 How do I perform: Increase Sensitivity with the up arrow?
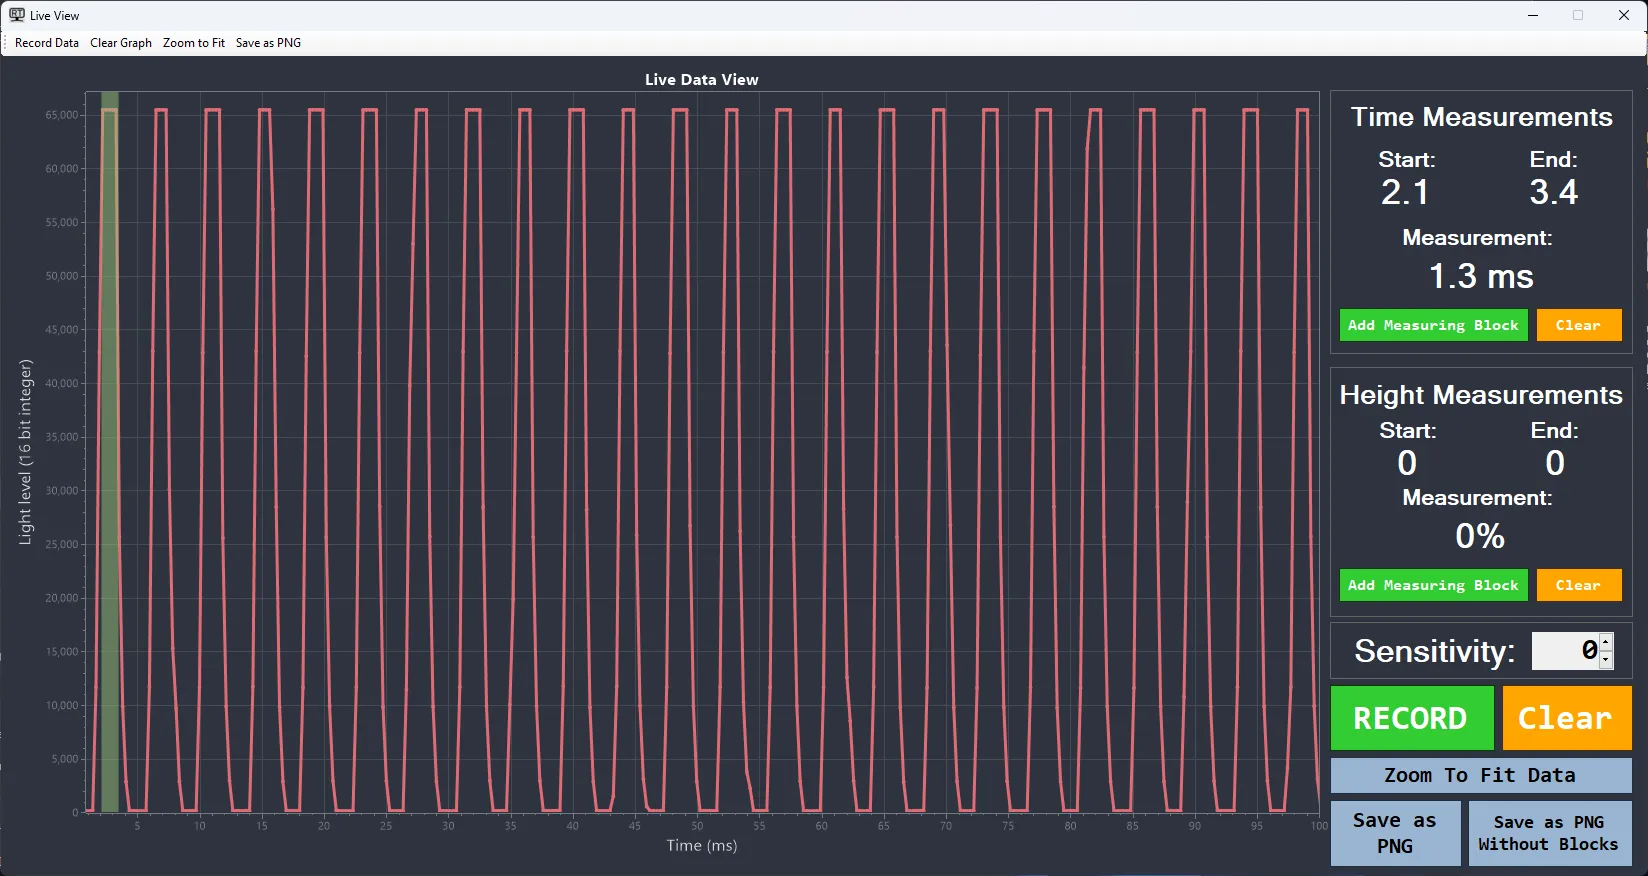1606,642
